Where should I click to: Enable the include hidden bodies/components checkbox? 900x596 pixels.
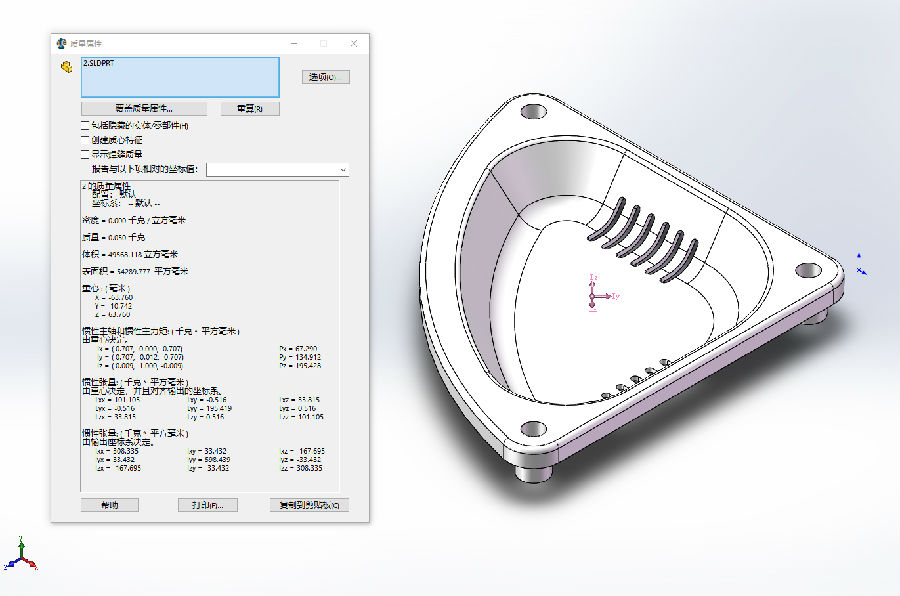85,125
